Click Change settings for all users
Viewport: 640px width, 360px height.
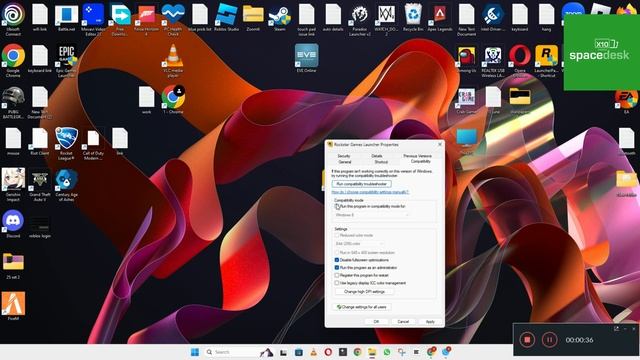tap(362, 307)
